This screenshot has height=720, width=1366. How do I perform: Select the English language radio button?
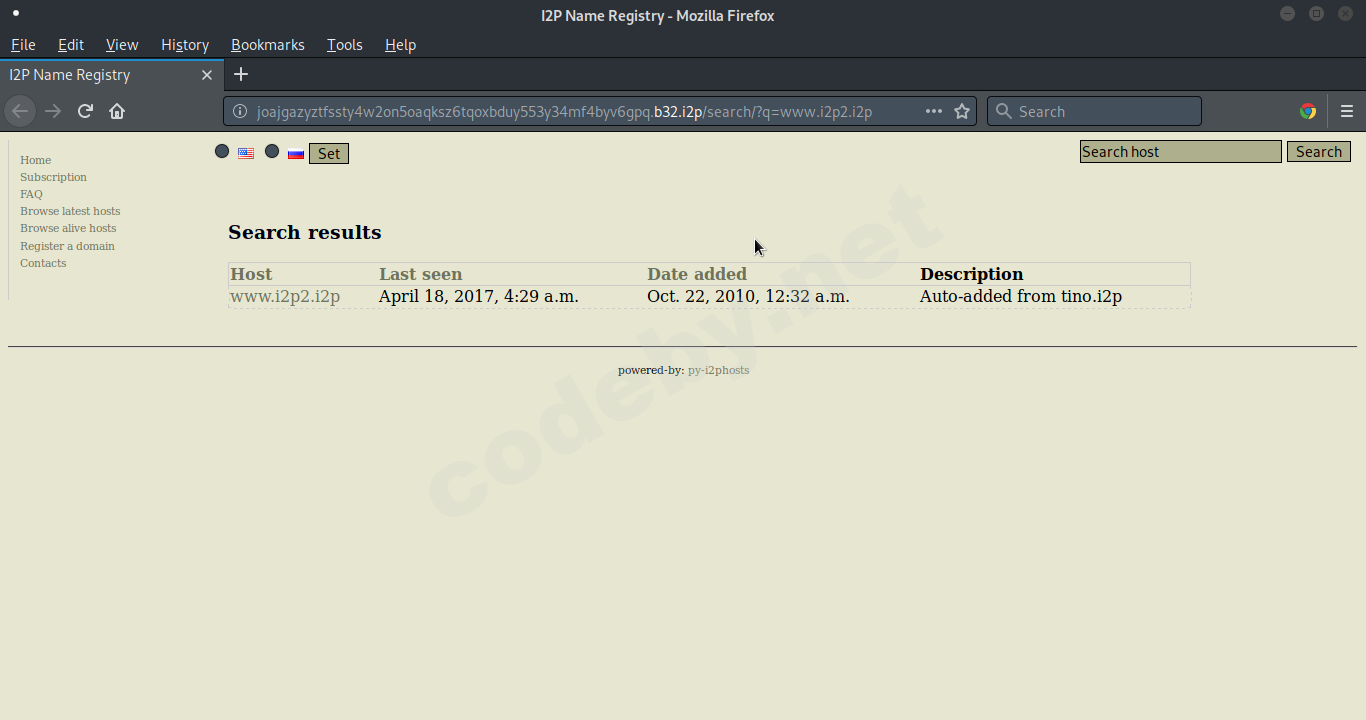pos(222,151)
